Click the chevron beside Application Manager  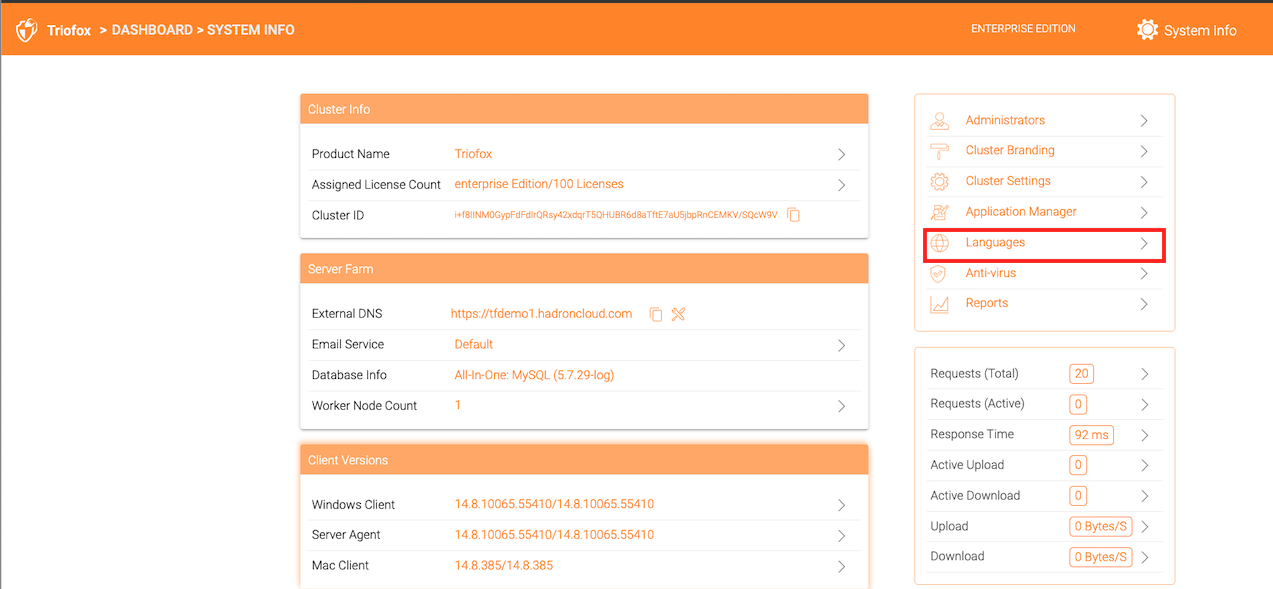click(x=1144, y=212)
